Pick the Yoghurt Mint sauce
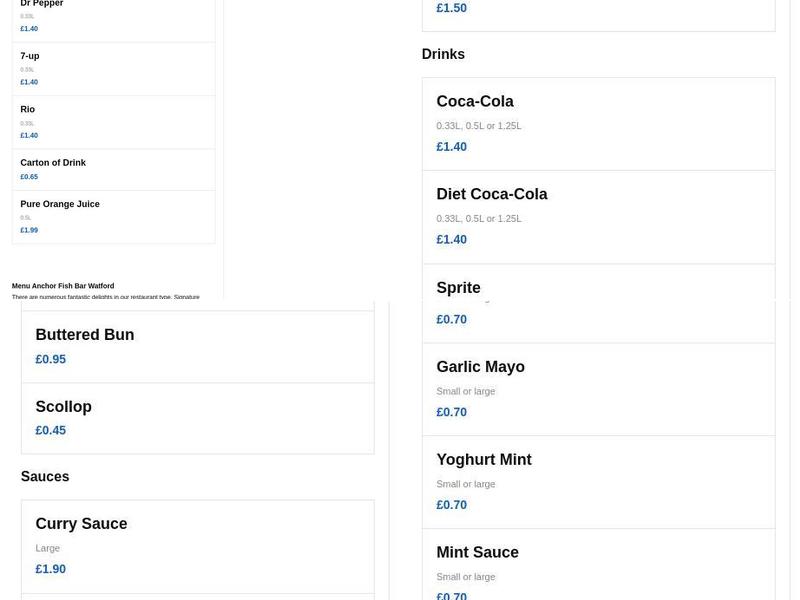 click(484, 460)
